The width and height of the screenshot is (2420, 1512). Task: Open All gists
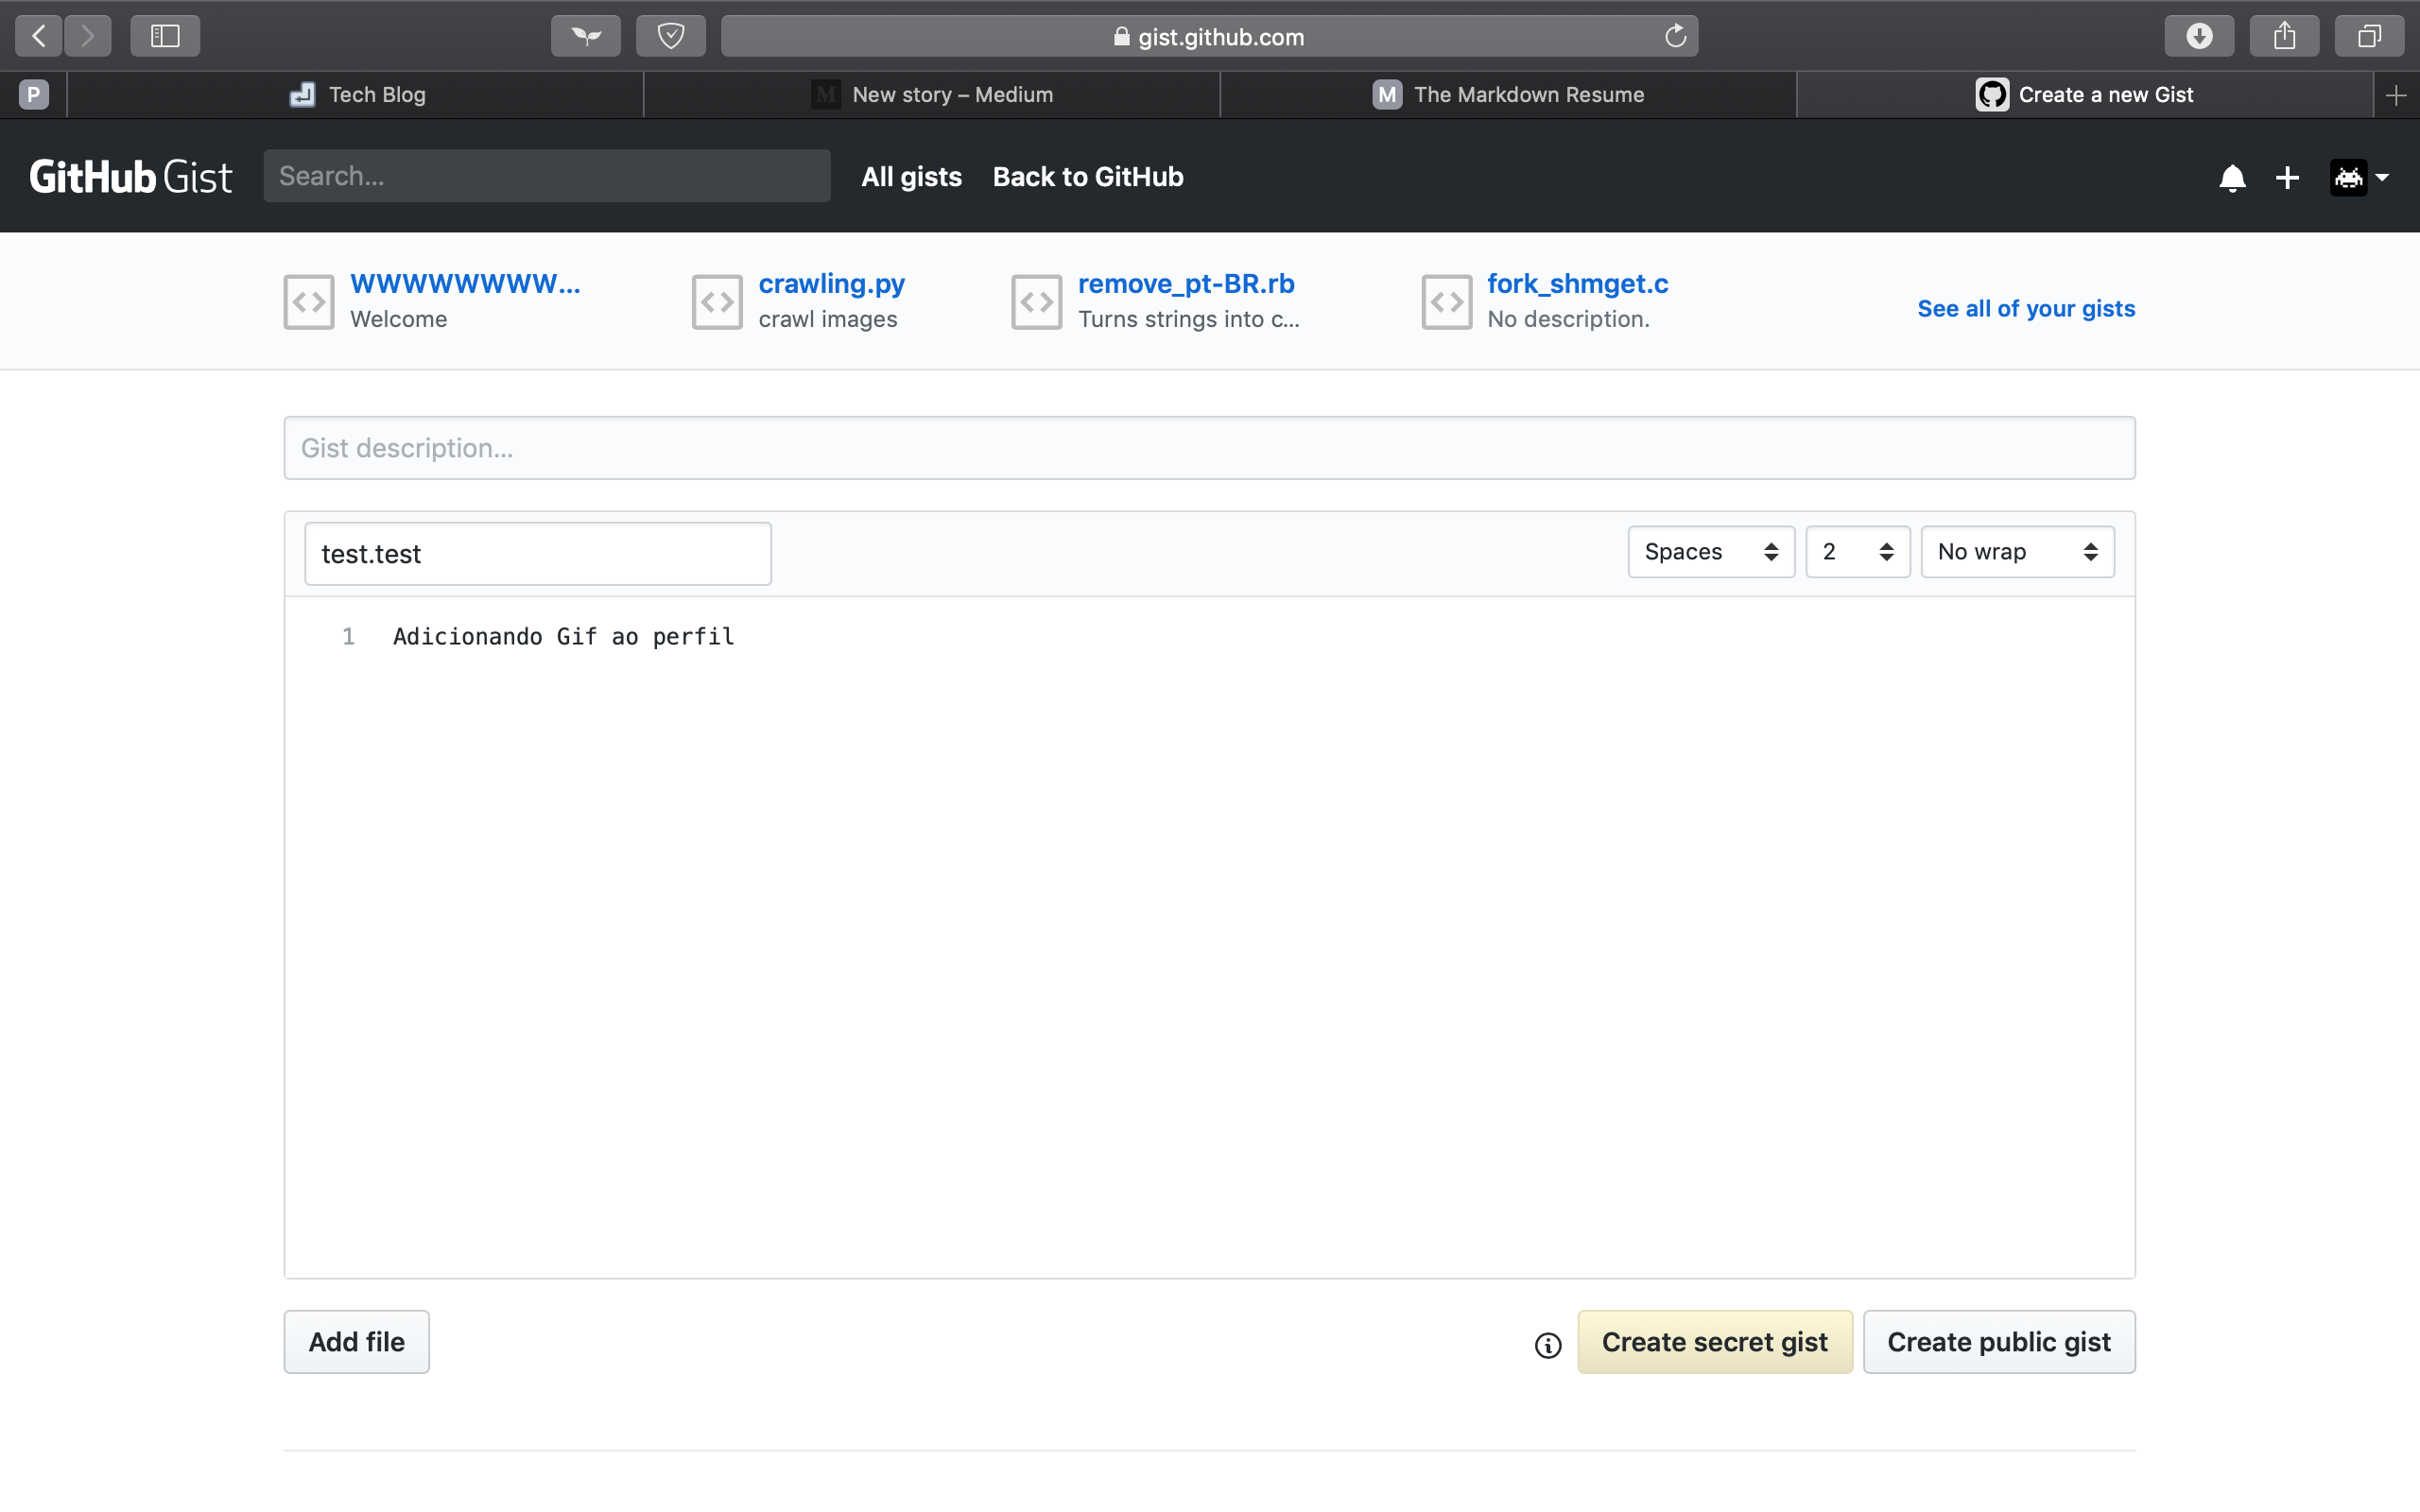[x=911, y=177]
